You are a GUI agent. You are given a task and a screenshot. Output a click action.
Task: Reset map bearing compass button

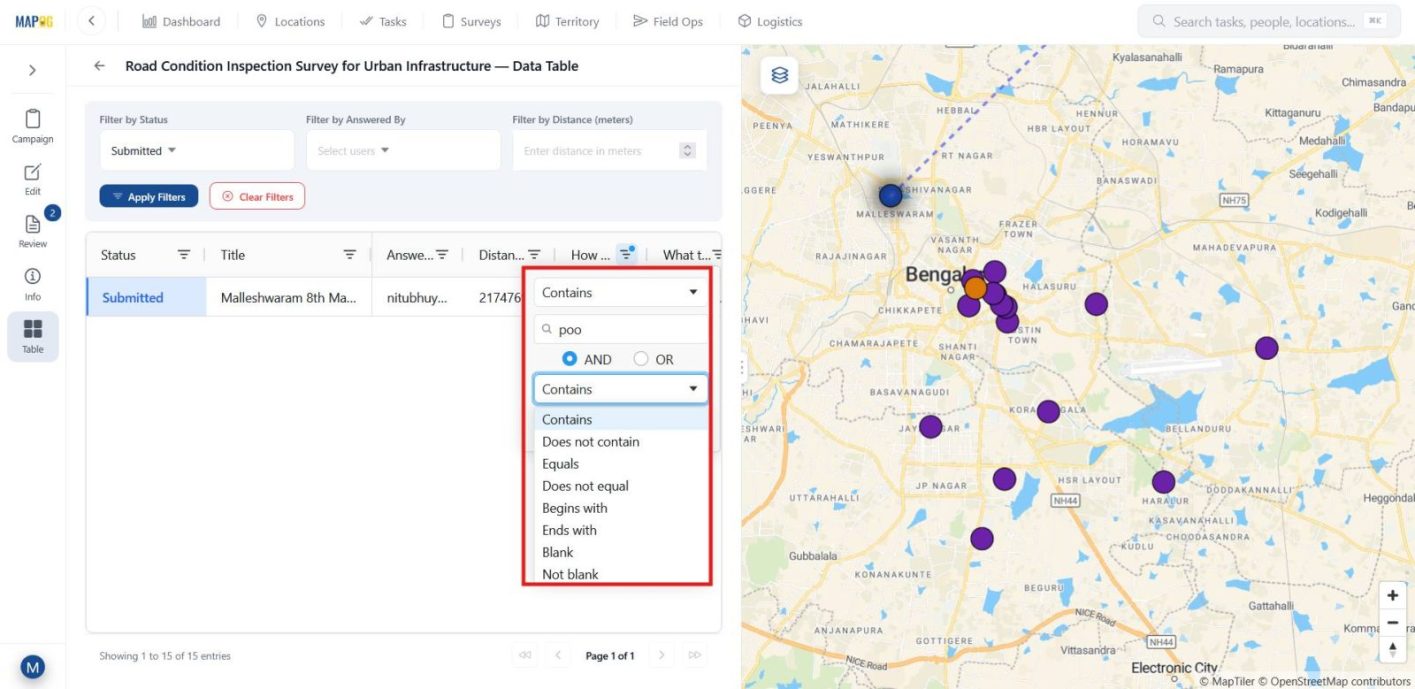coord(1392,649)
